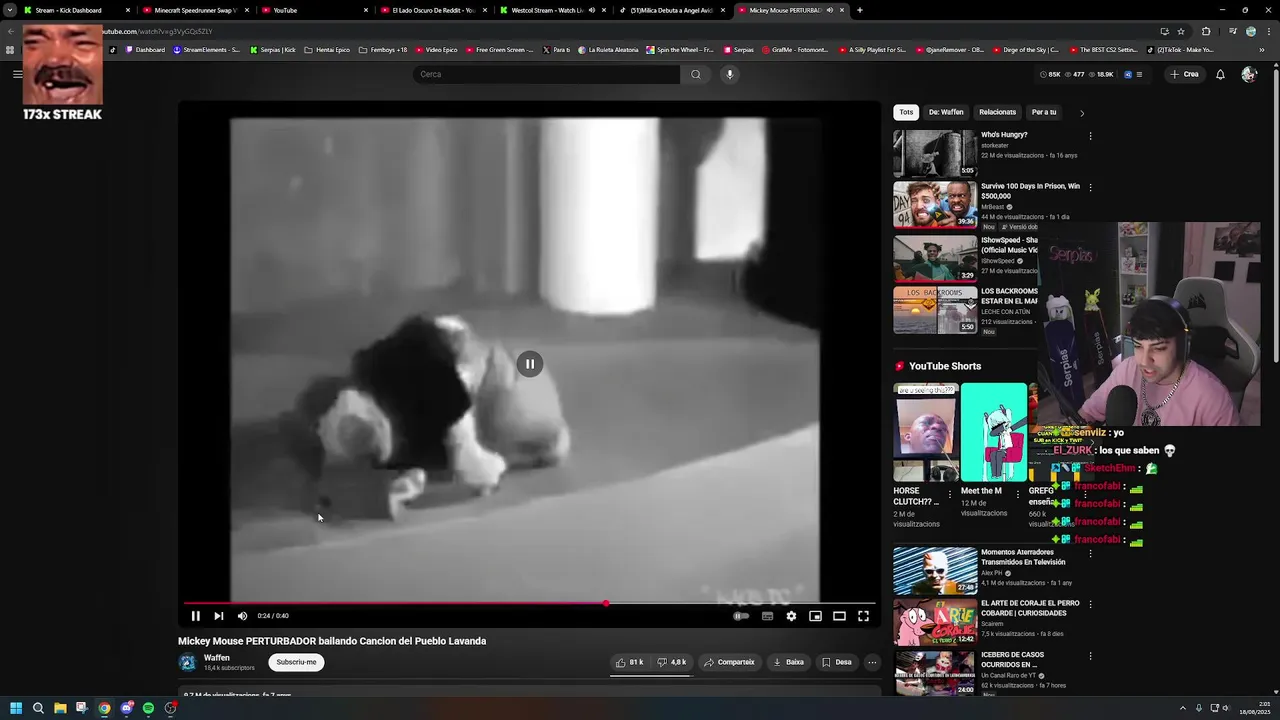Image resolution: width=1280 pixels, height=720 pixels.
Task: Click the Subscriu-me subscribe button
Action: (296, 662)
